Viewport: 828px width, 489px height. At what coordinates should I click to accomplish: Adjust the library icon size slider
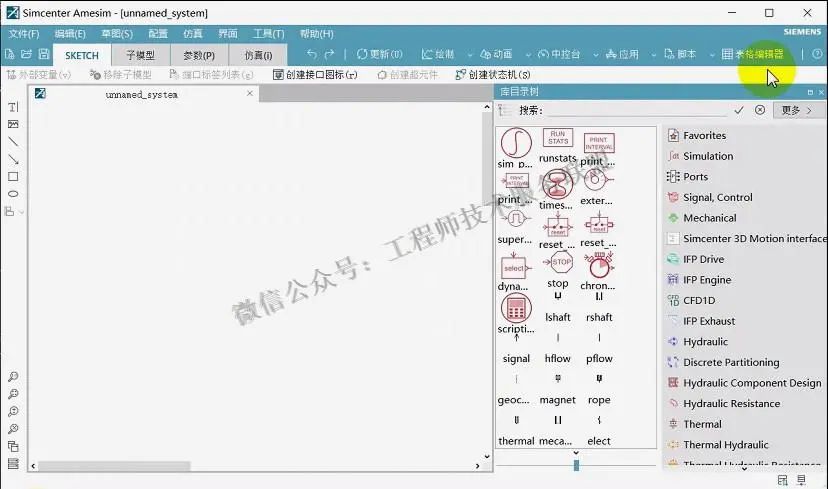576,465
